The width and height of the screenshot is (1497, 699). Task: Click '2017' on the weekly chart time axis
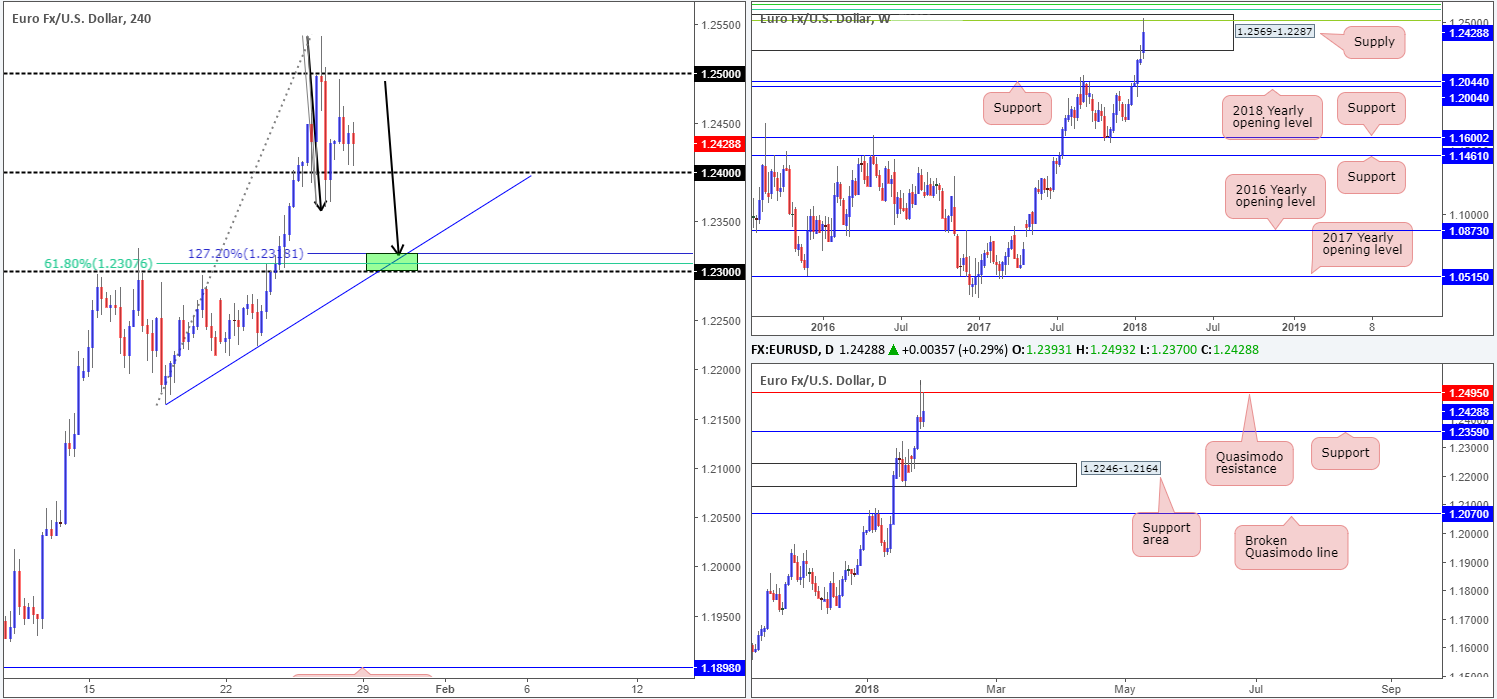pos(978,326)
